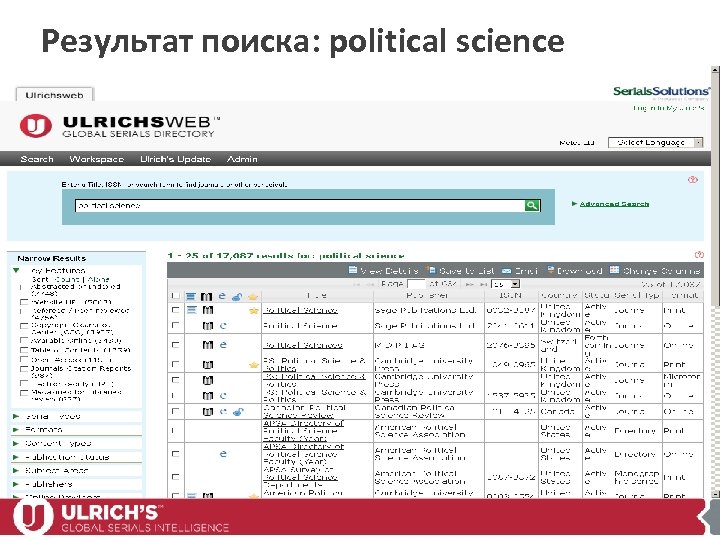720x540 pixels.
Task: Collapse the Key Features filter section
Action: click(17, 270)
